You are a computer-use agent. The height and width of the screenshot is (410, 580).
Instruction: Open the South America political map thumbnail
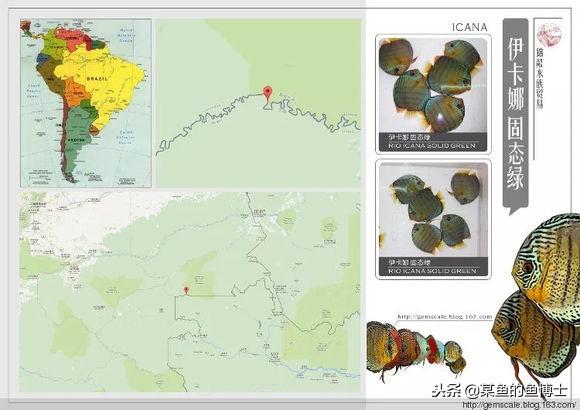coord(86,103)
